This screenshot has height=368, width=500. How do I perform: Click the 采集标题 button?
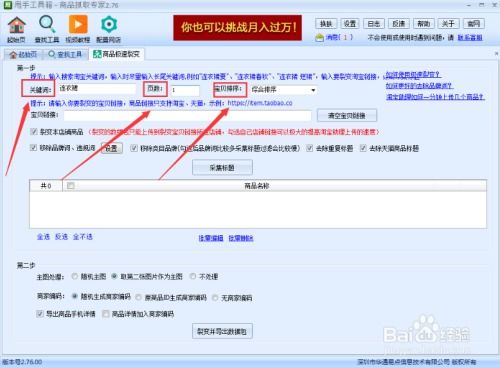222,168
